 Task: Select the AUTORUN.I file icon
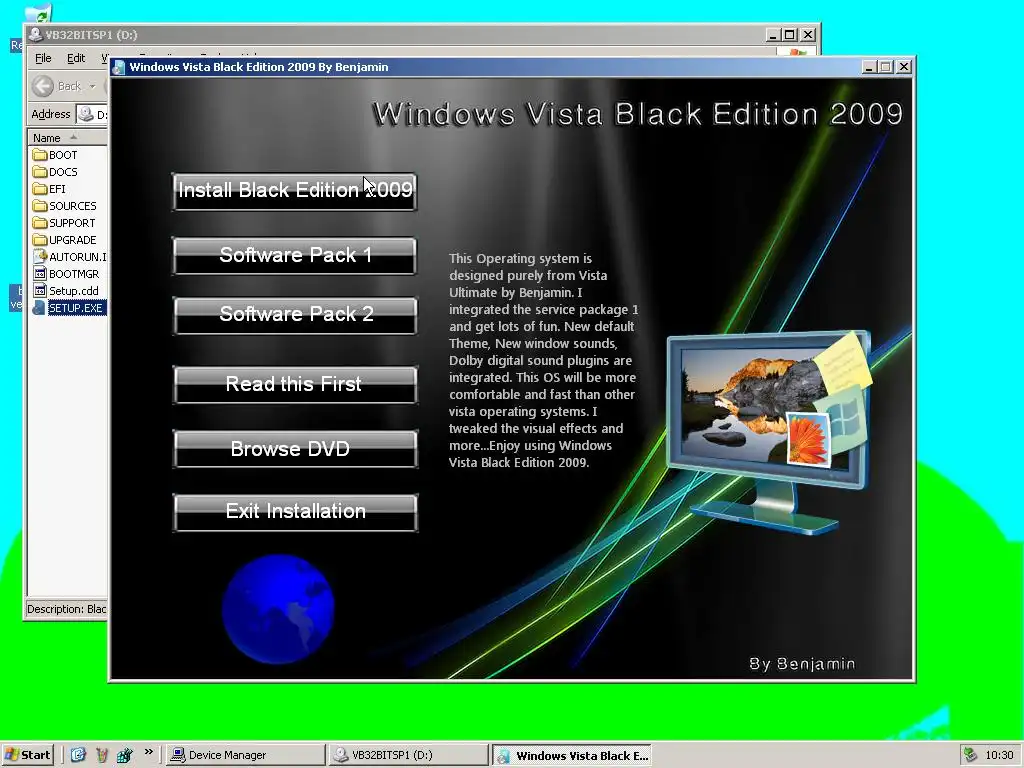[40, 257]
